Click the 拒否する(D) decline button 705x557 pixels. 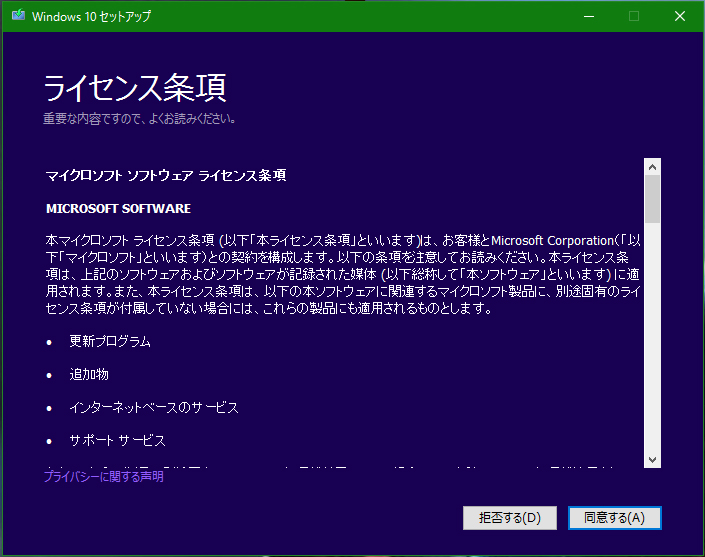pos(510,518)
